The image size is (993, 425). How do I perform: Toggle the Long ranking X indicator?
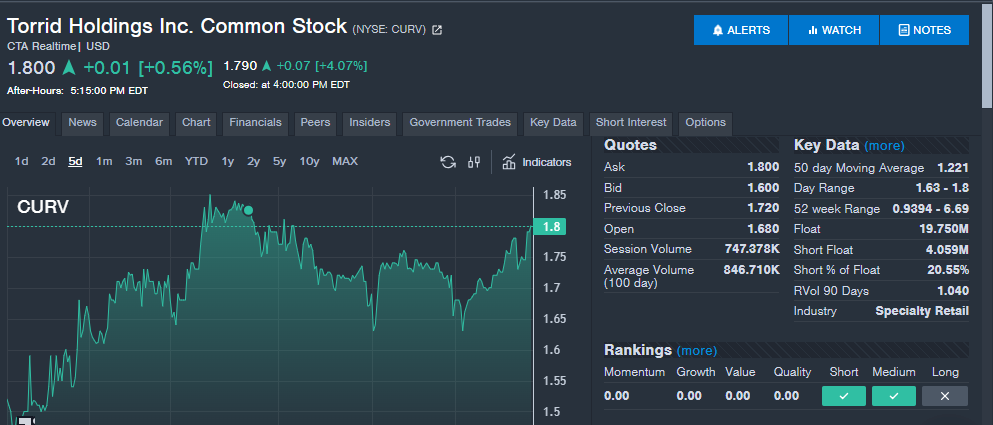(x=944, y=396)
